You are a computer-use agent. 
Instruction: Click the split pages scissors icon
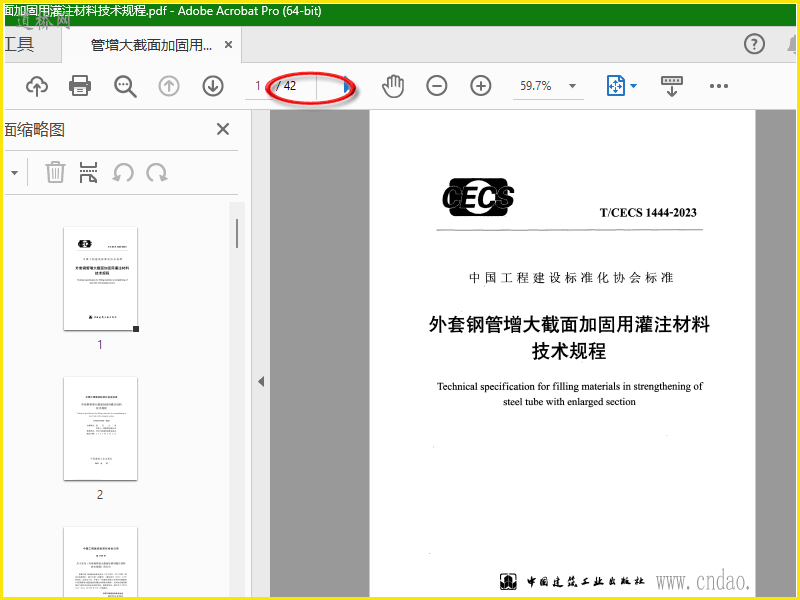88,172
